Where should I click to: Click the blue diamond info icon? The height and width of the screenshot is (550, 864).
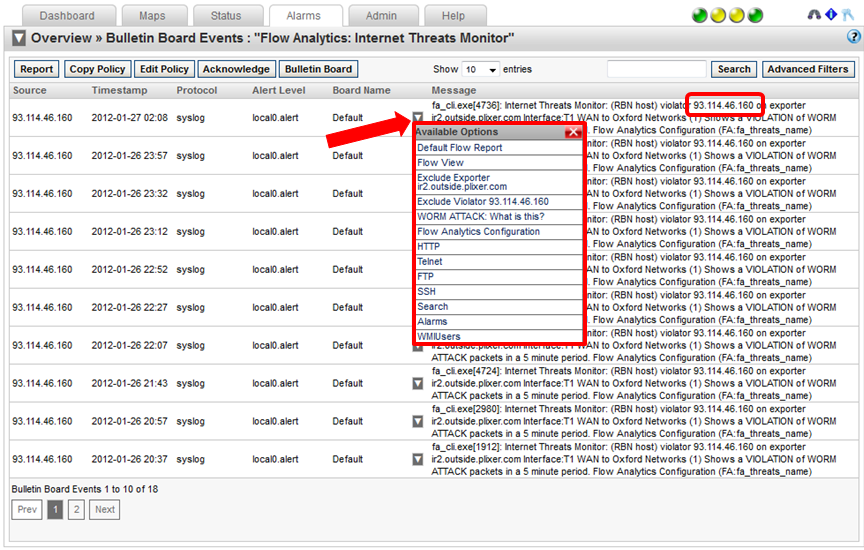pos(830,15)
